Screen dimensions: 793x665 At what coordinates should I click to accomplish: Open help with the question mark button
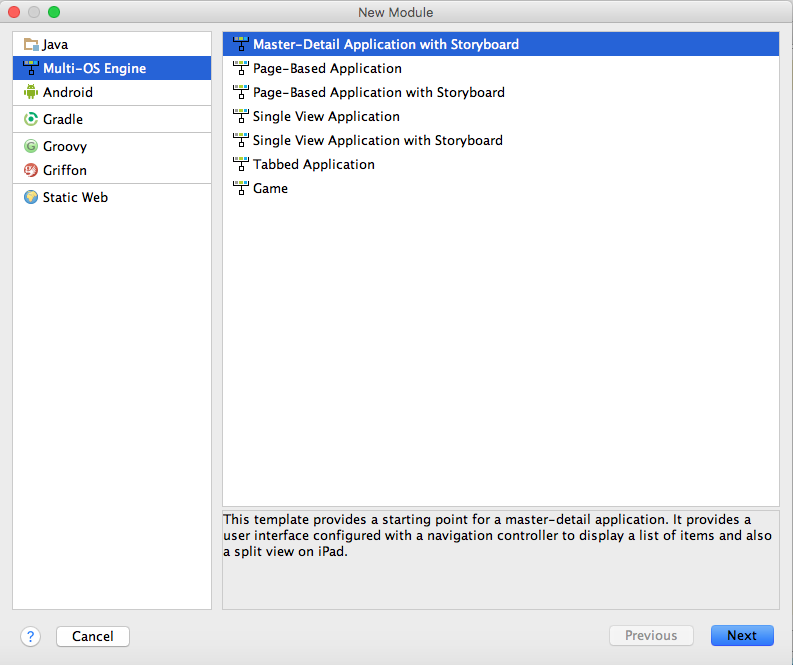pyautogui.click(x=30, y=636)
